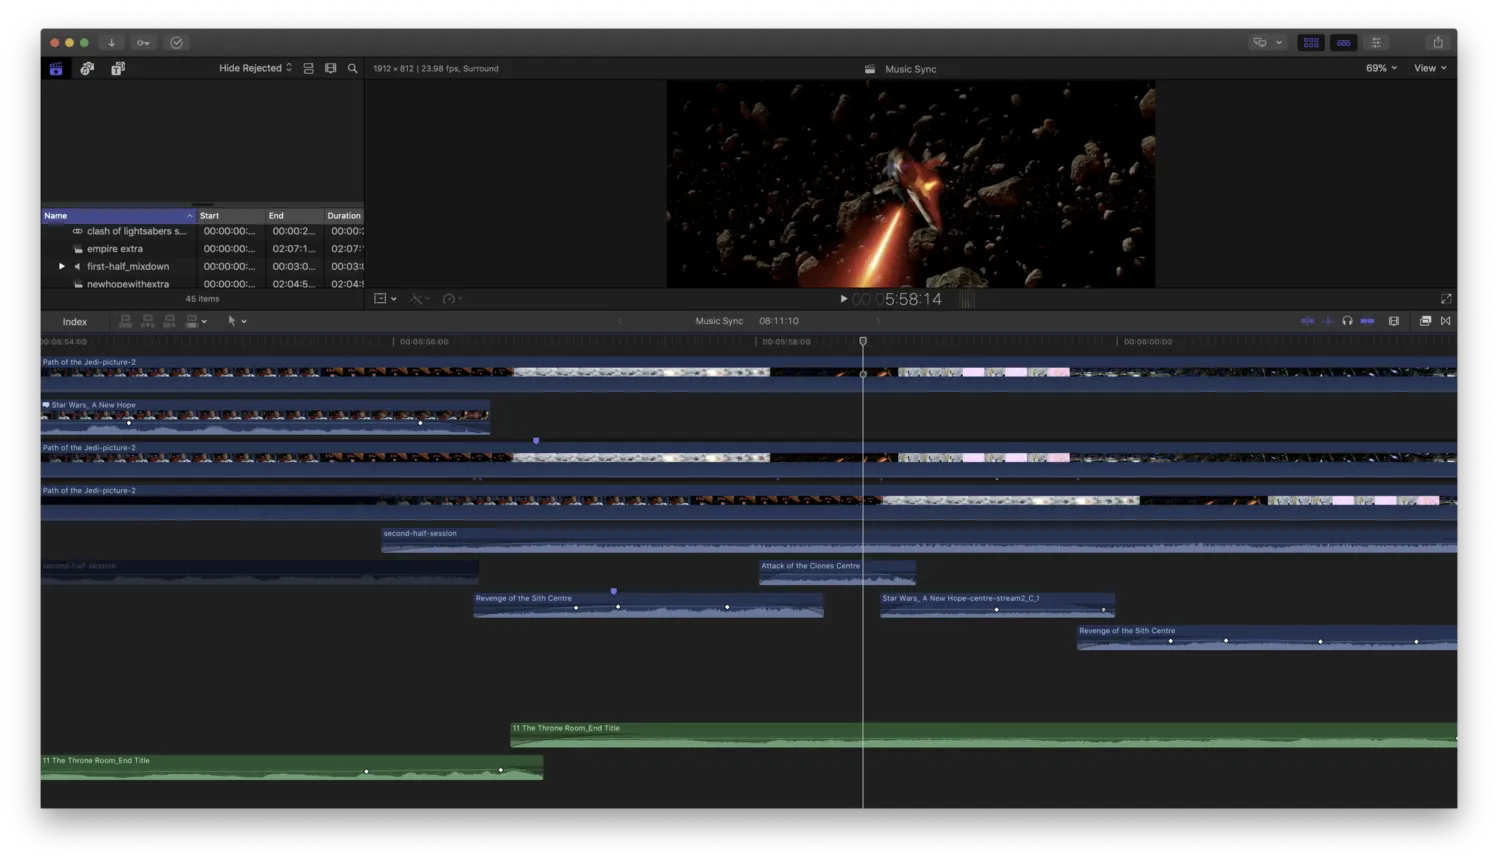Click the Retime speedometer icon
The width and height of the screenshot is (1500, 862).
coord(449,299)
